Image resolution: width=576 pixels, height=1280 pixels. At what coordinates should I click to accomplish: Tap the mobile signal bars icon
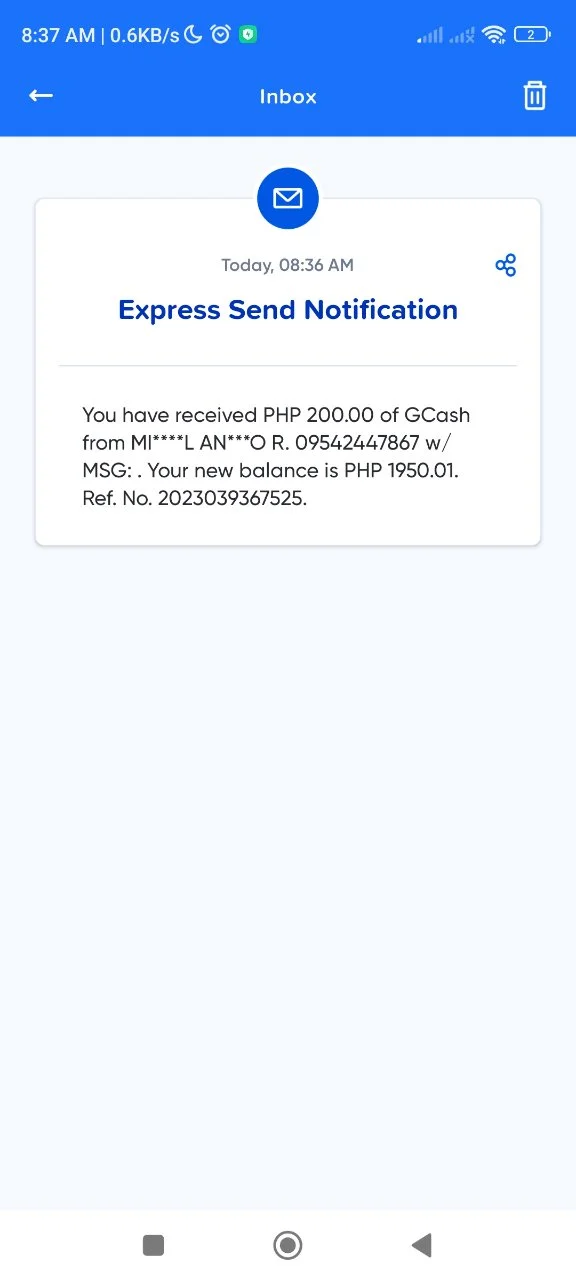click(x=430, y=35)
